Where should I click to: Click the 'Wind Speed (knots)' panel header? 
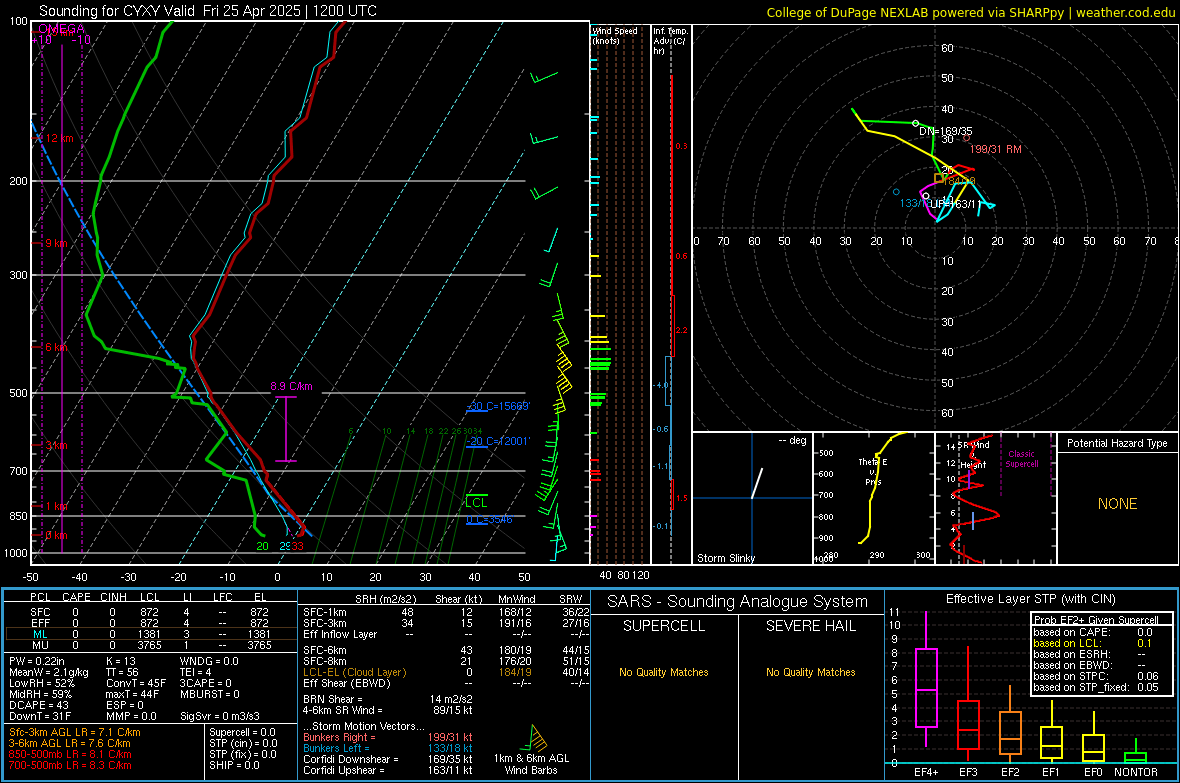(x=615, y=35)
